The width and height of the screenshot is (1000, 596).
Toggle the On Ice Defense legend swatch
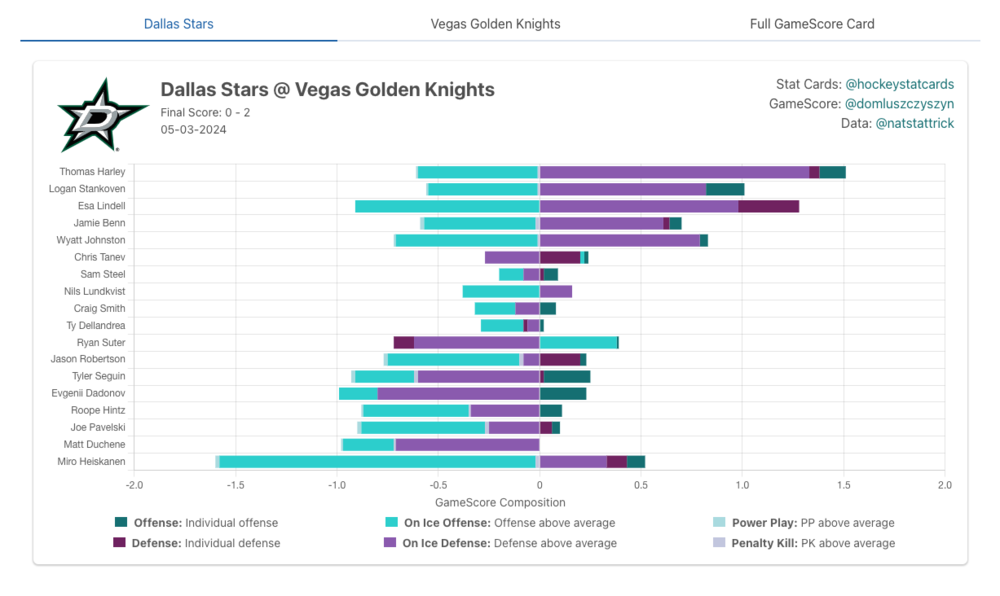pyautogui.click(x=392, y=543)
